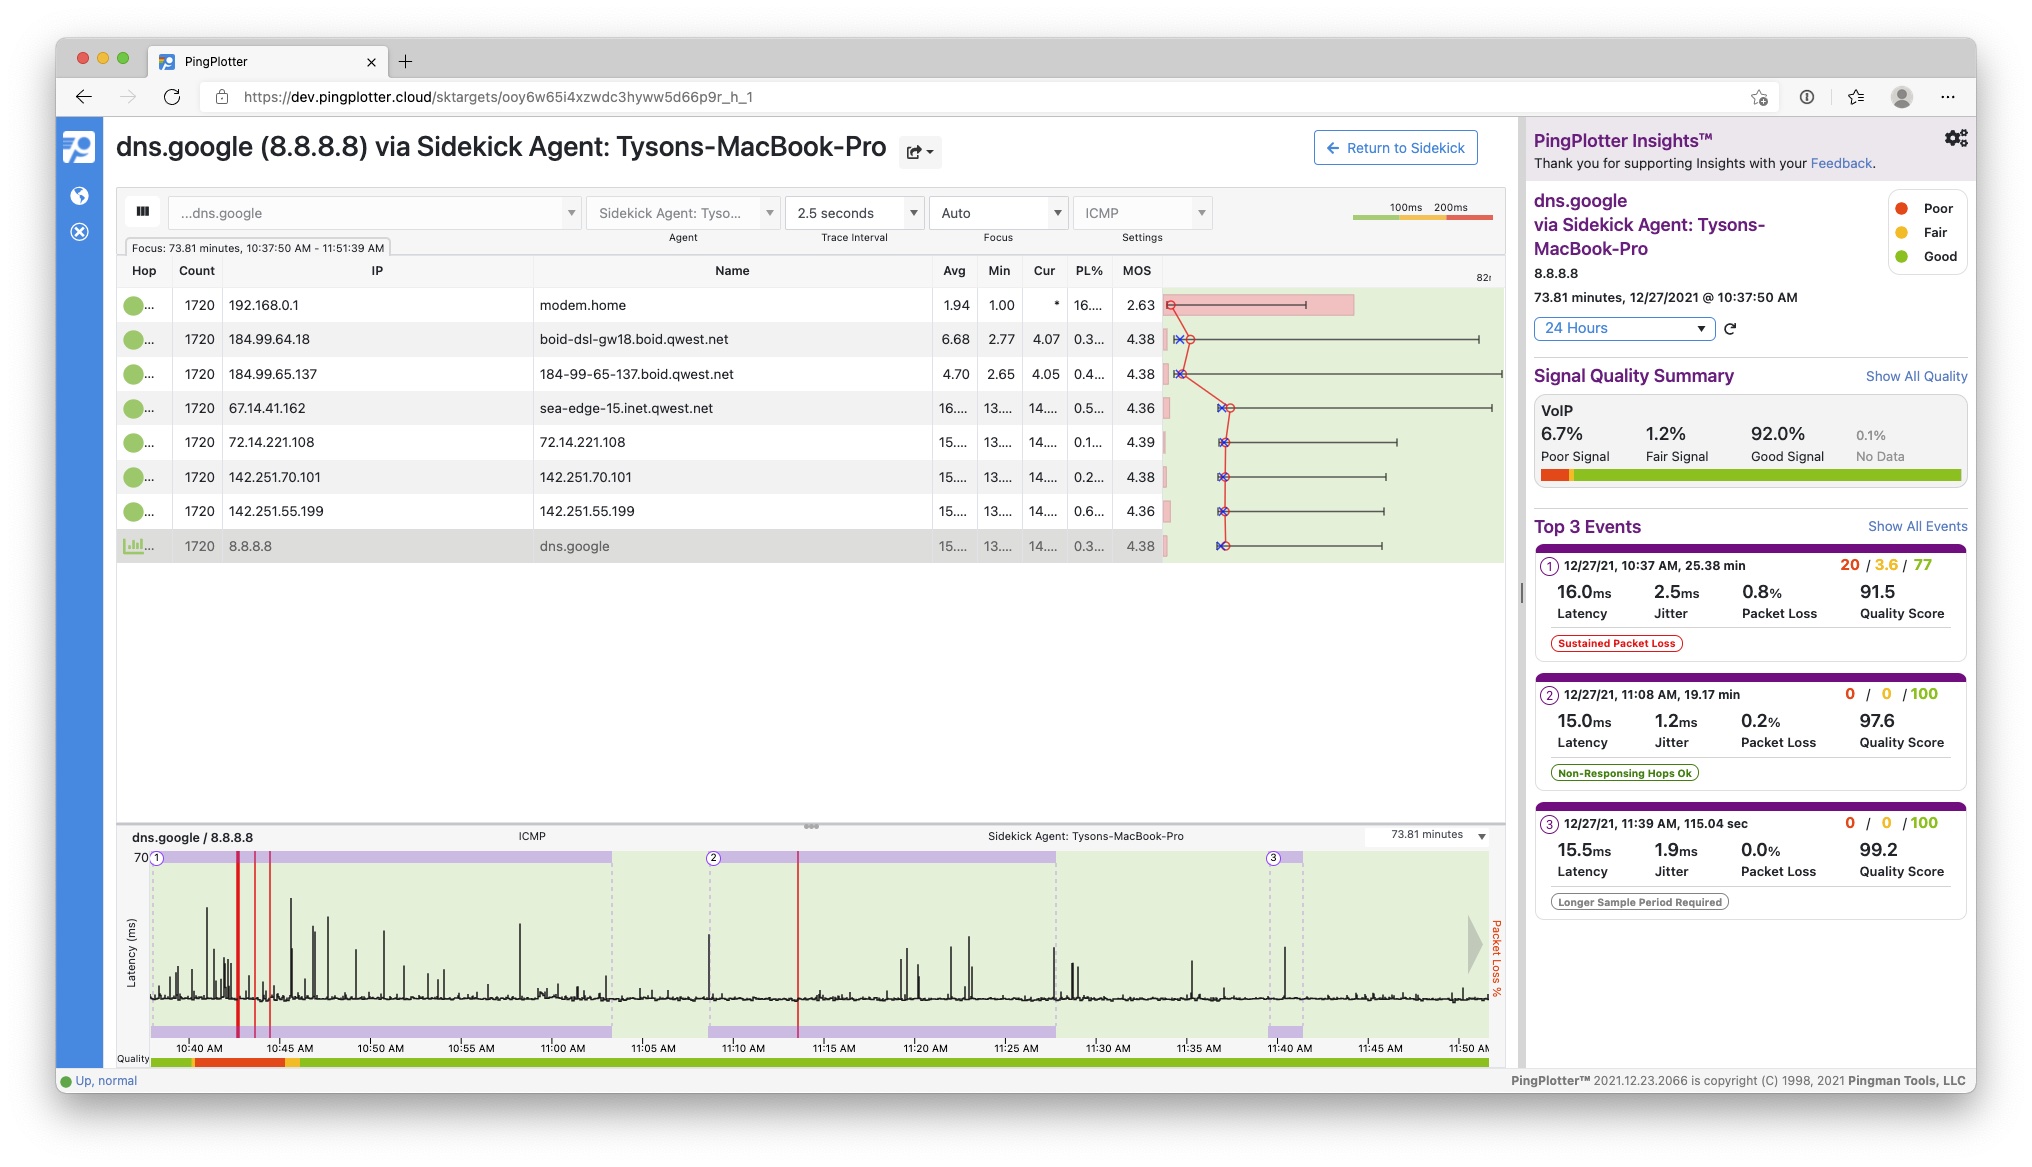Refresh the Insights time period
The height and width of the screenshot is (1167, 2032).
1730,329
